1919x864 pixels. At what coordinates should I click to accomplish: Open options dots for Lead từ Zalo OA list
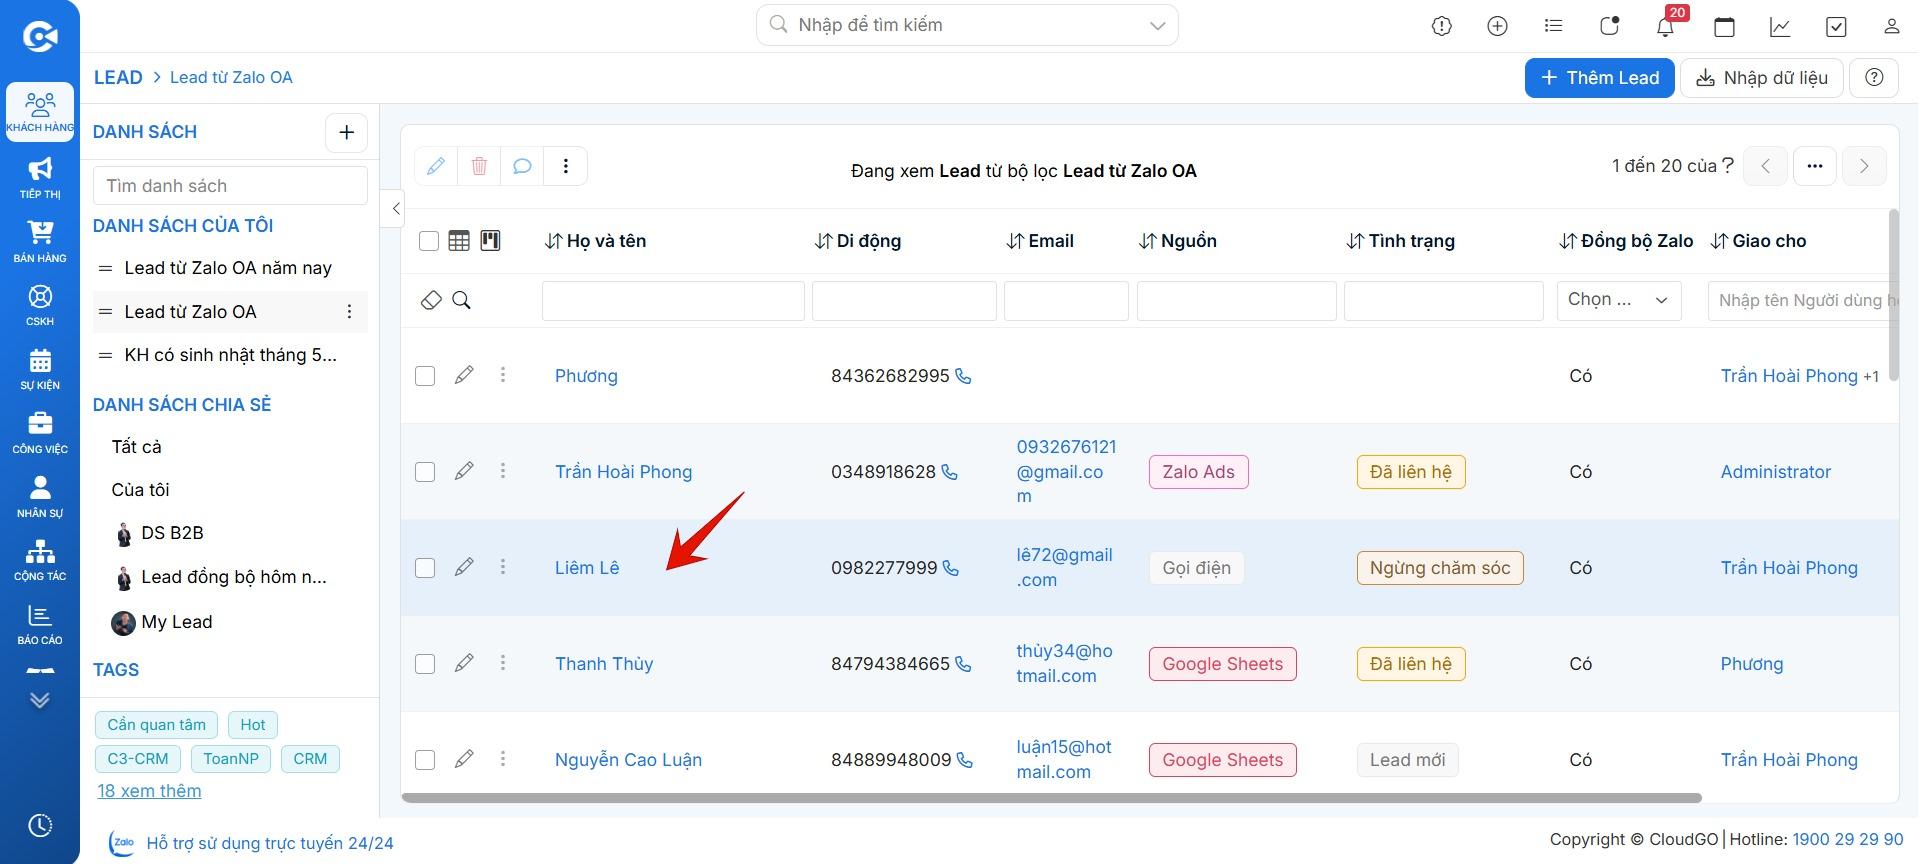(x=349, y=312)
